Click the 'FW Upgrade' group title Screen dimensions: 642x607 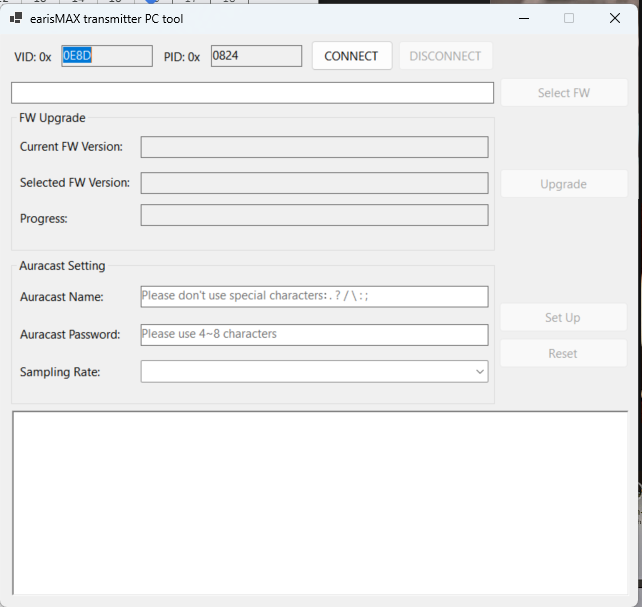pyautogui.click(x=52, y=118)
